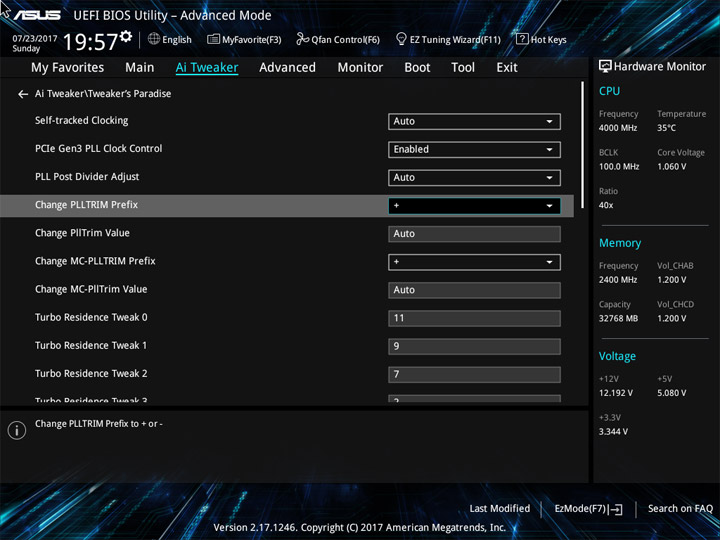Click the +12V 12.192 V reading
720x540 pixels.
(x=616, y=393)
